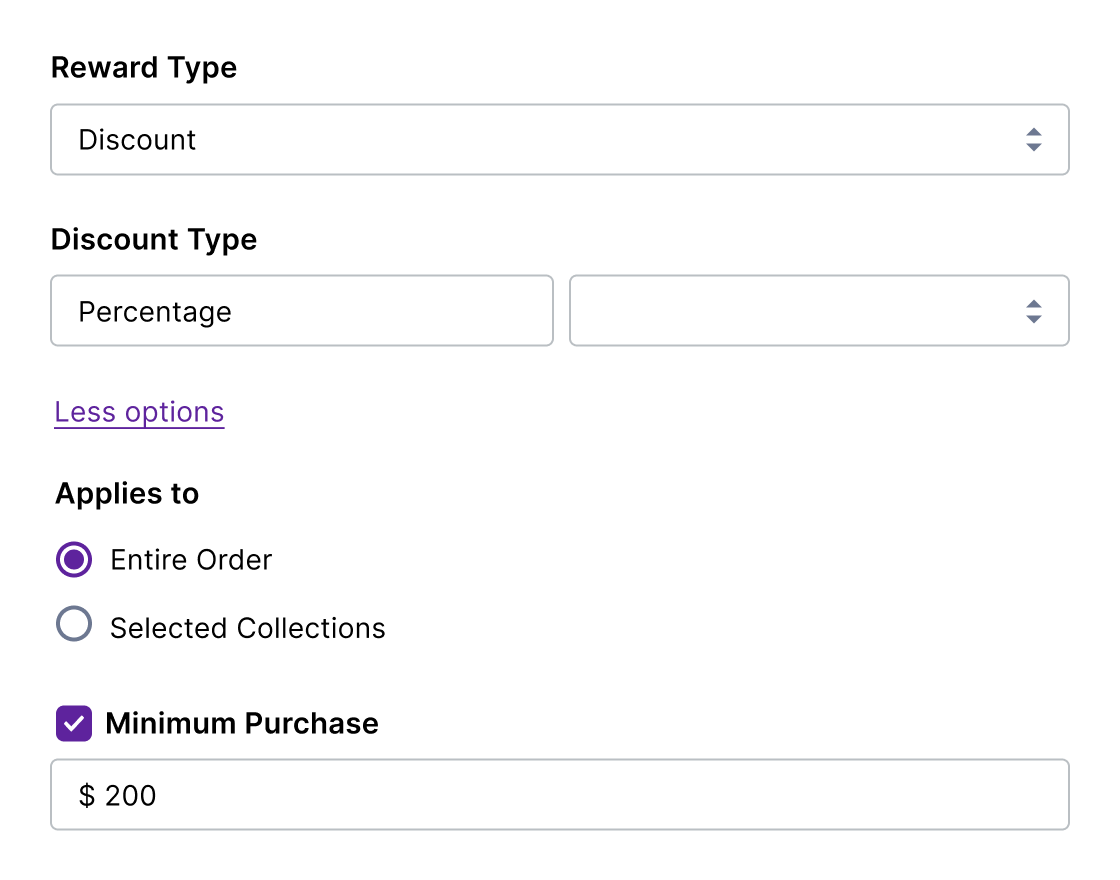Click the Reward Type heading text

tap(144, 69)
